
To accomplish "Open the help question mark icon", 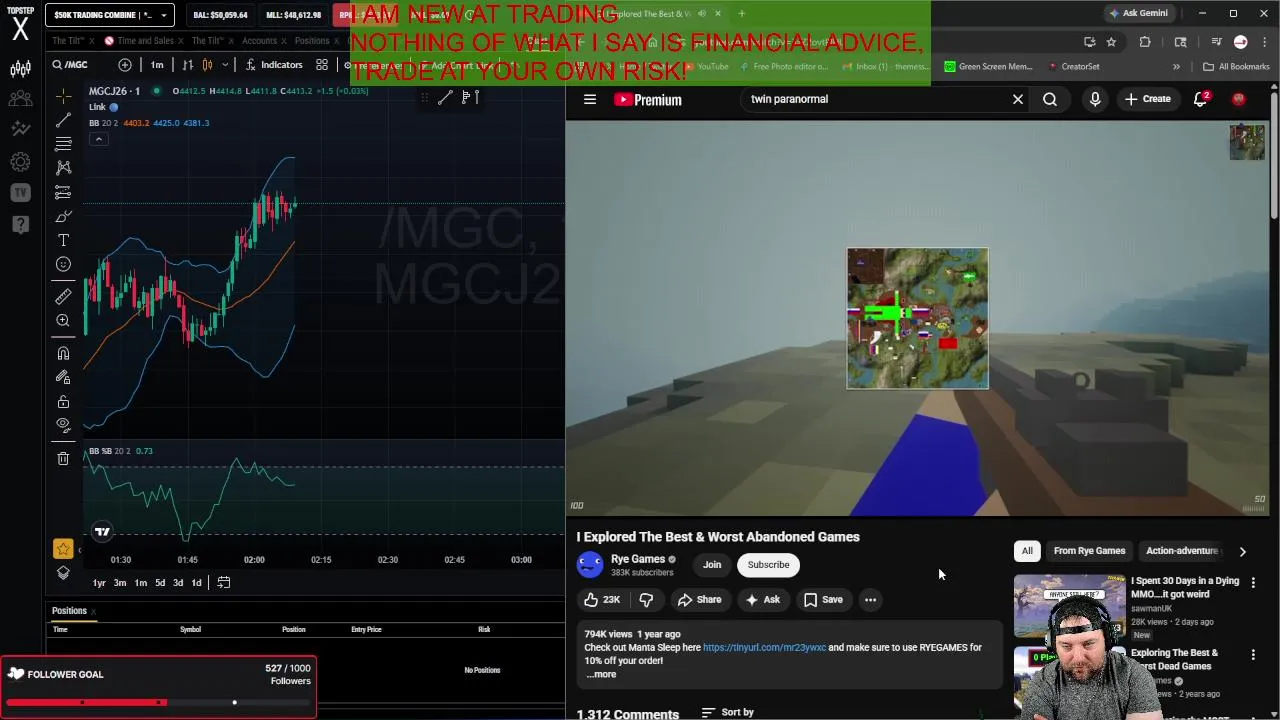I will point(20,224).
